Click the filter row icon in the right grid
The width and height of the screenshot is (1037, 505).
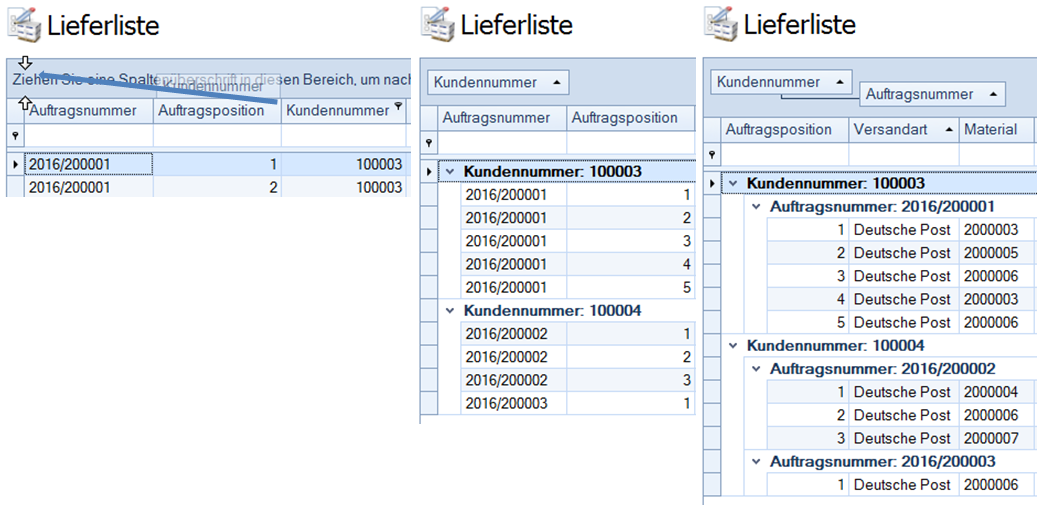tap(712, 155)
